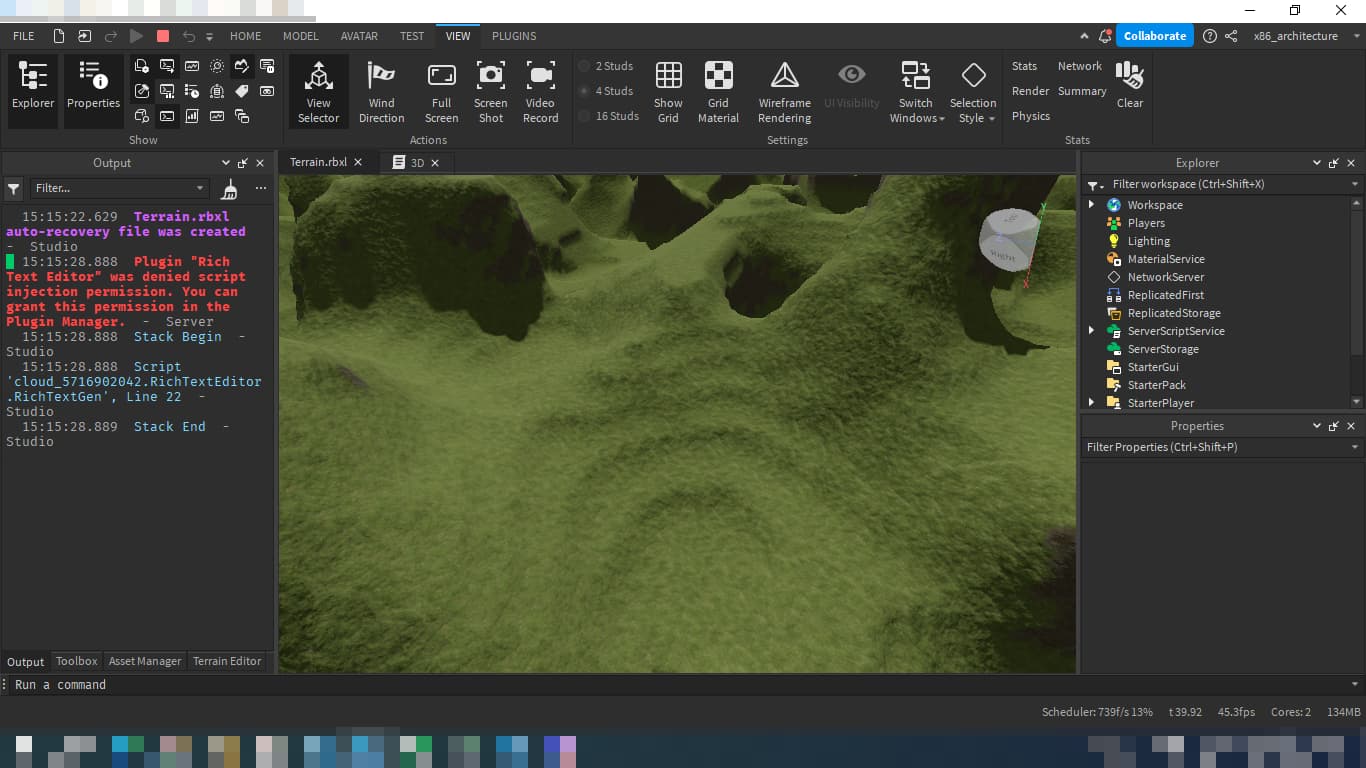Screen dimensions: 1366x768
Task: Toggle Wireframe Rendering on
Action: pyautogui.click(x=784, y=90)
